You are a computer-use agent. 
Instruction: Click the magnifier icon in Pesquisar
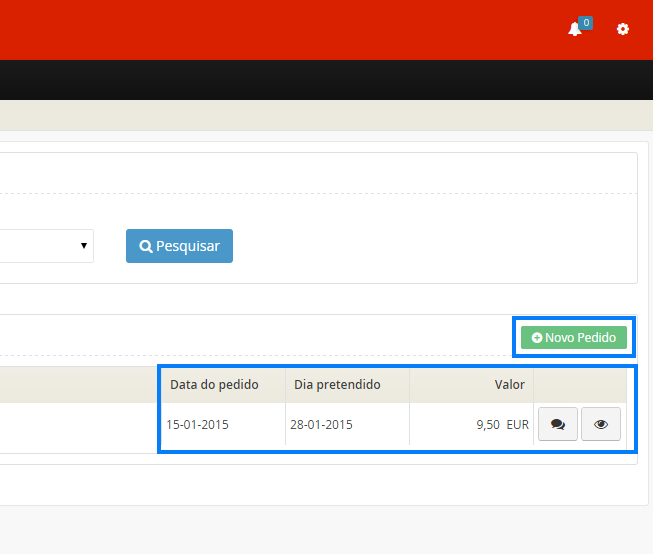146,246
